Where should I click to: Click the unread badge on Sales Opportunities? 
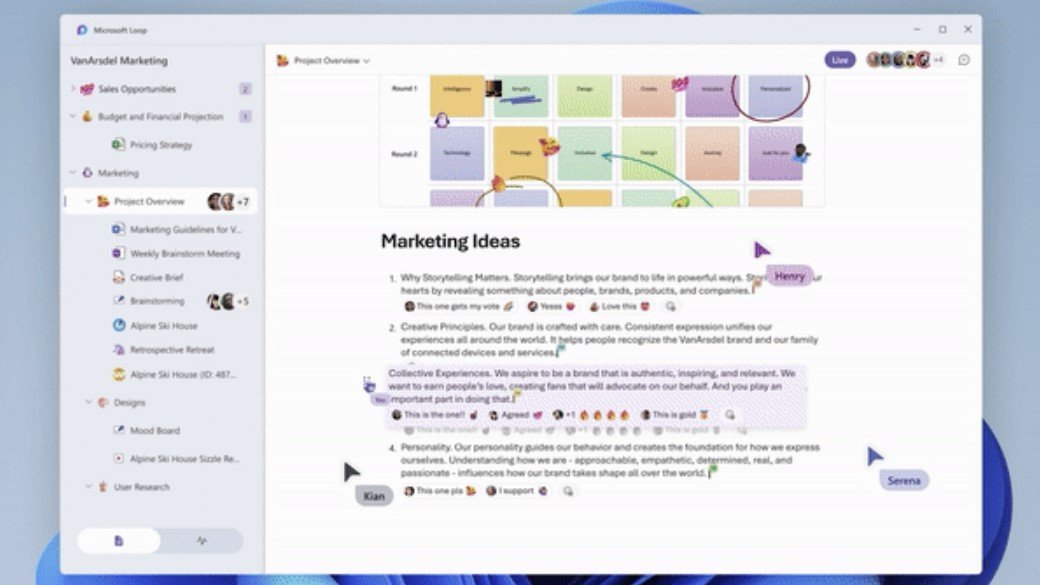[245, 89]
